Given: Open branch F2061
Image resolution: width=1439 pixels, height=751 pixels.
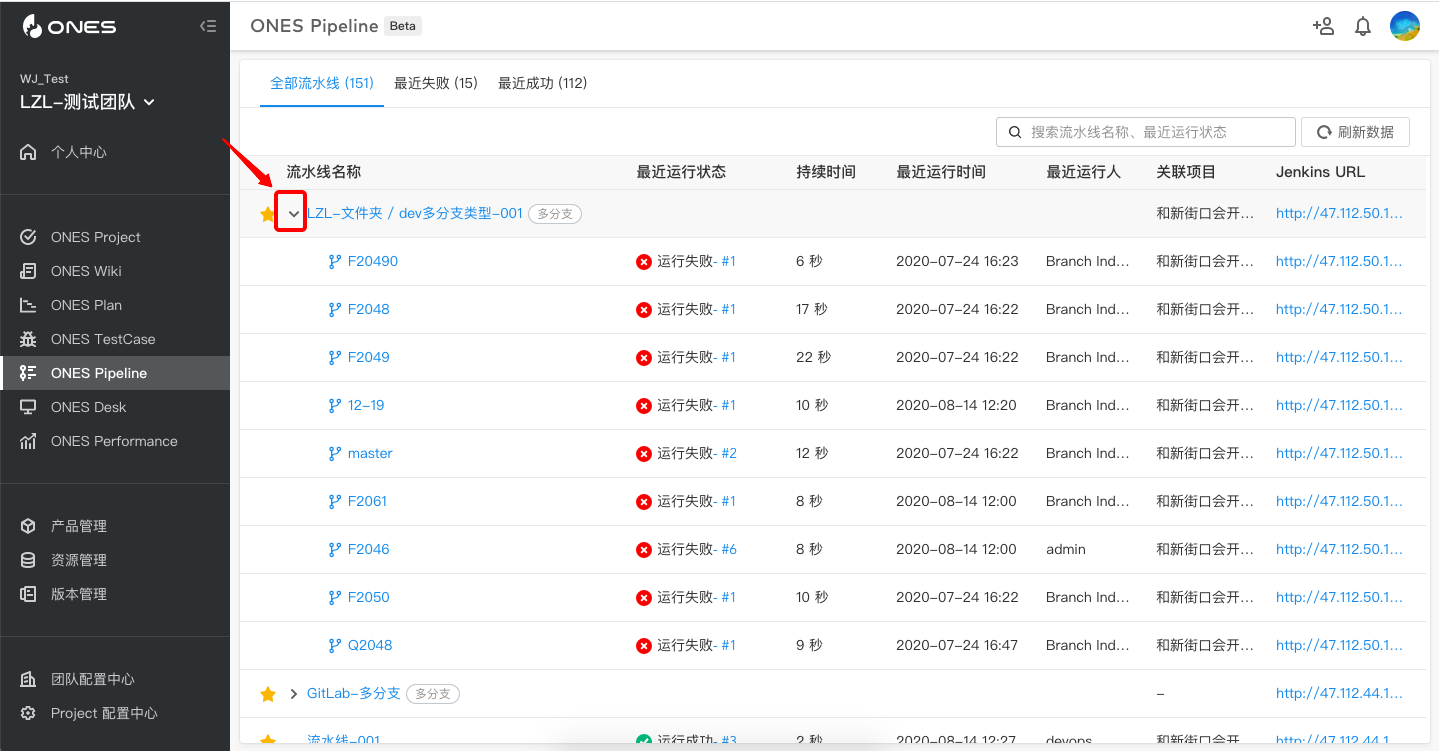Looking at the screenshot, I should point(367,501).
